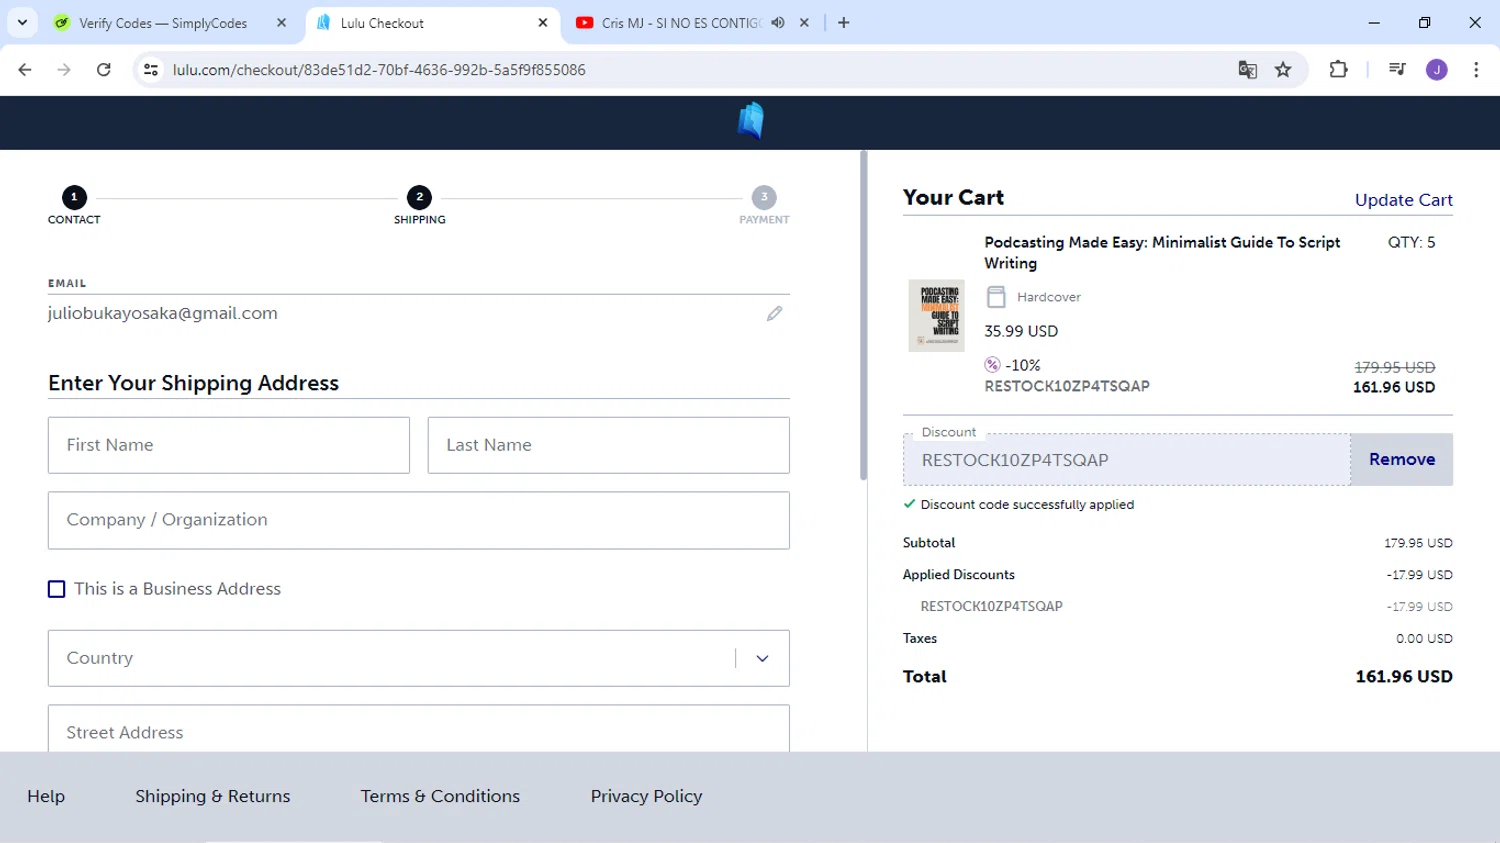
Task: Open a new browser tab
Action: pyautogui.click(x=844, y=23)
